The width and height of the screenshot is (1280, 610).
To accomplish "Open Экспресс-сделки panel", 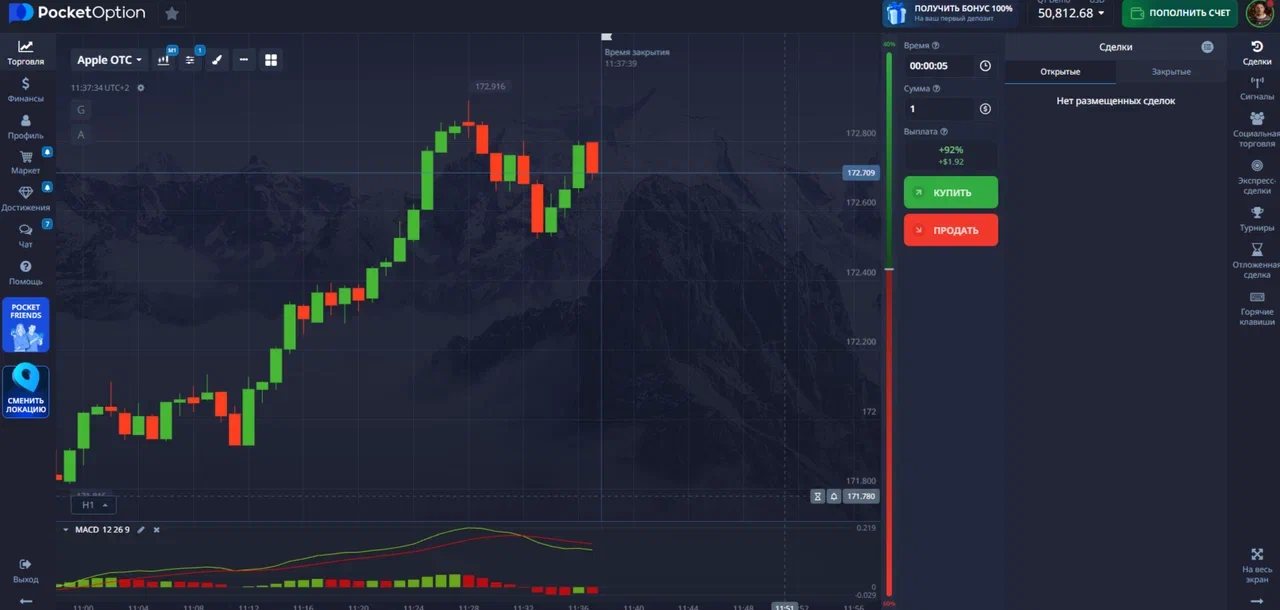I will click(x=1257, y=178).
